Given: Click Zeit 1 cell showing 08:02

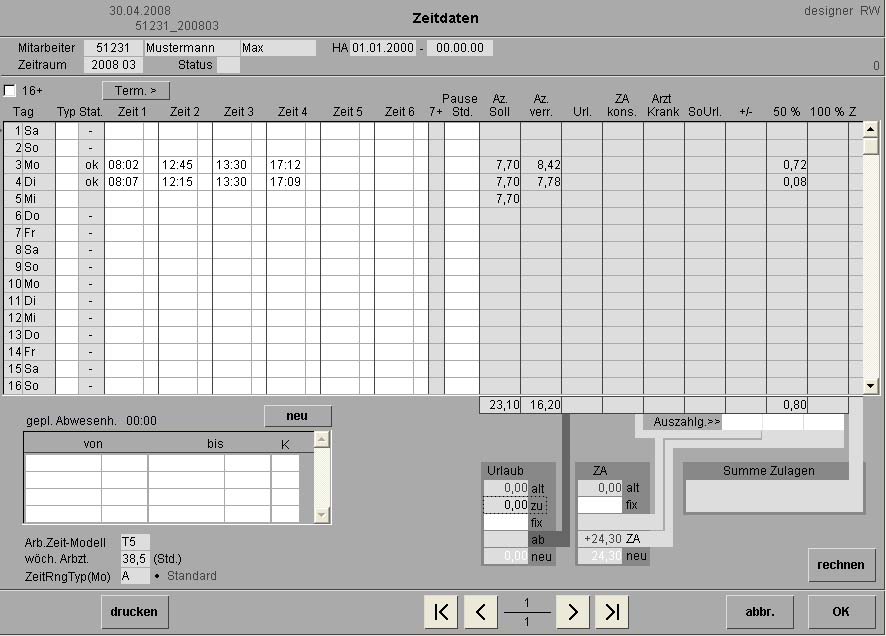Looking at the screenshot, I should click(x=123, y=165).
